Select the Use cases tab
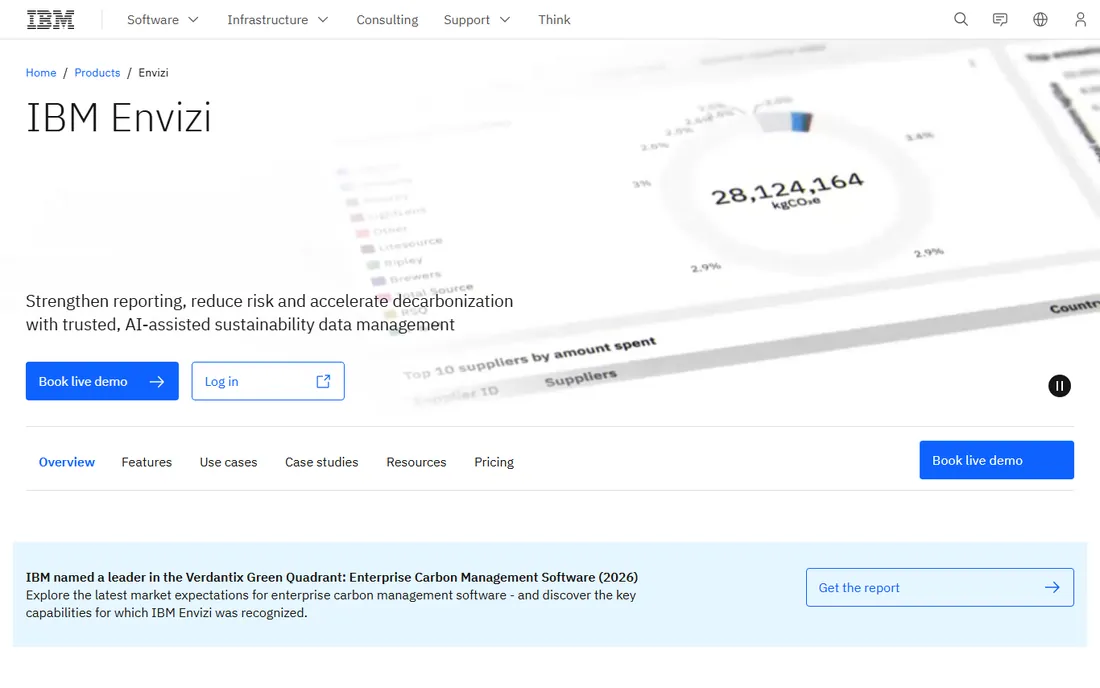Viewport: 1100px width, 688px height. click(x=228, y=462)
